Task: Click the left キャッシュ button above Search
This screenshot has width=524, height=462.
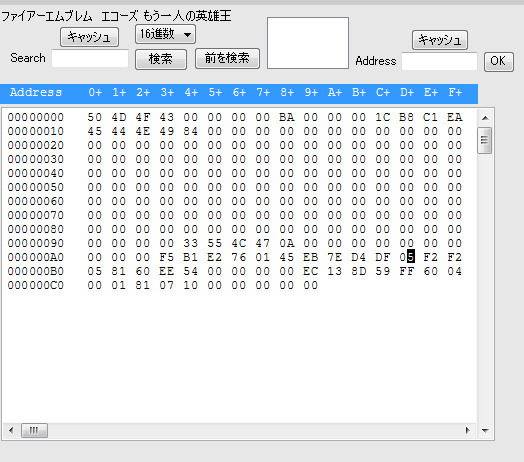Action: coord(89,37)
